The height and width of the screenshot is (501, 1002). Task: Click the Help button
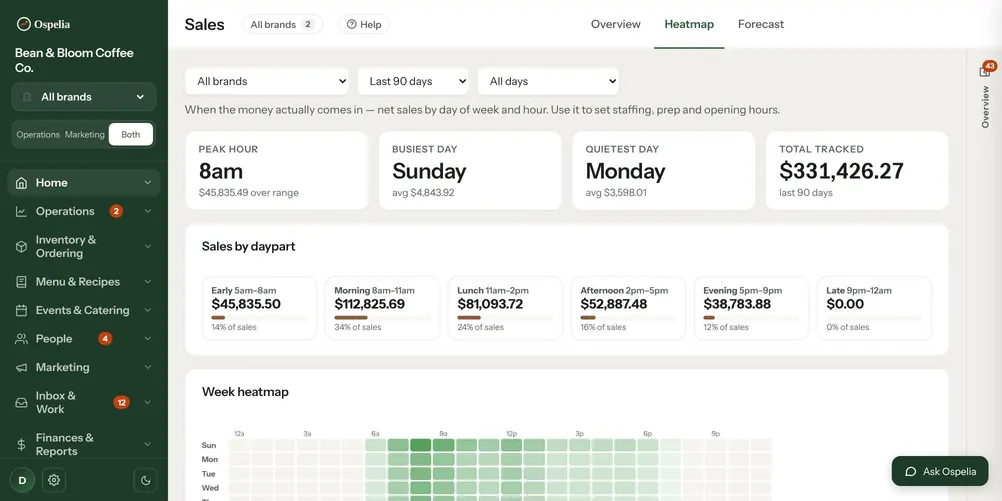pos(364,24)
